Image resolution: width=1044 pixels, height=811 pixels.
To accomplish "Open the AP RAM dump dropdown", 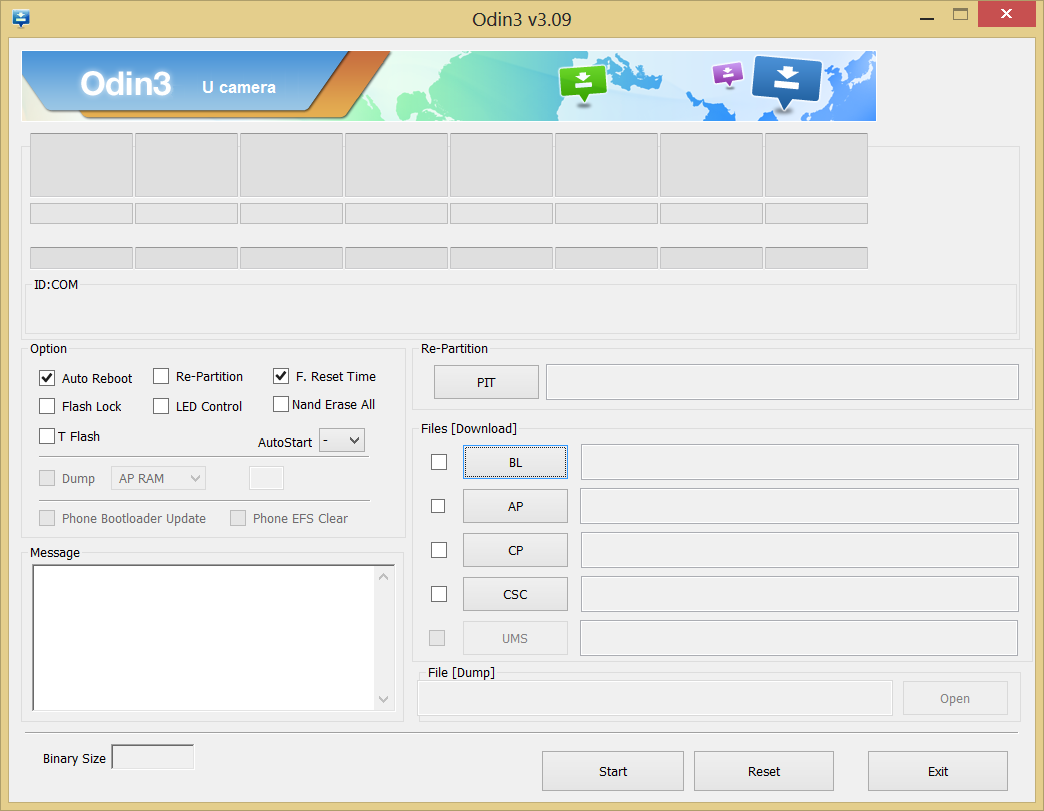I will tap(158, 478).
